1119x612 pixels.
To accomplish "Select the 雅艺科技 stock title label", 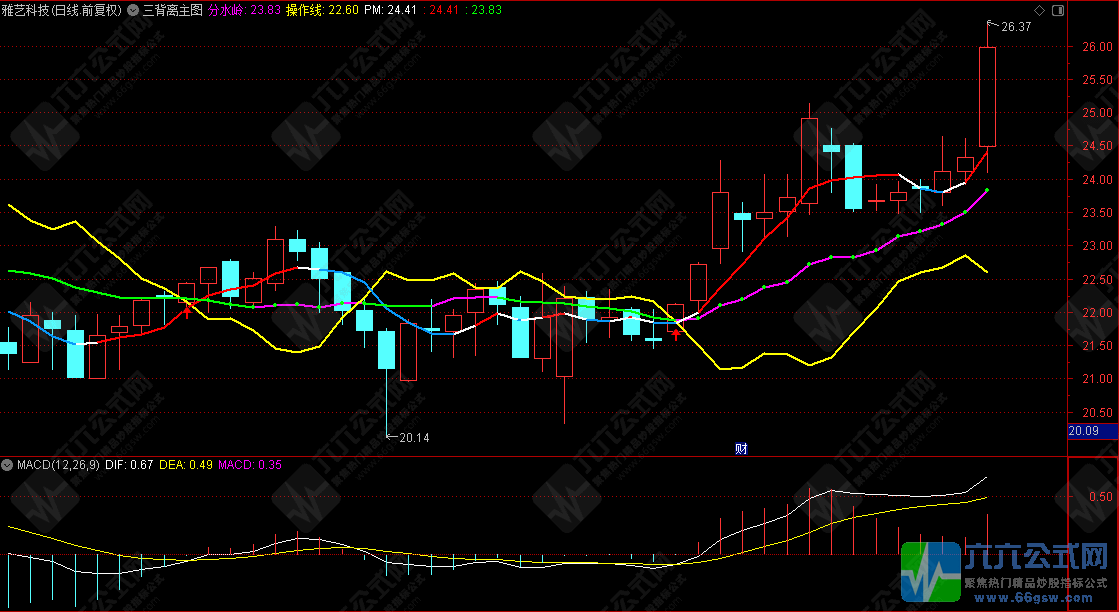I will pyautogui.click(x=62, y=11).
